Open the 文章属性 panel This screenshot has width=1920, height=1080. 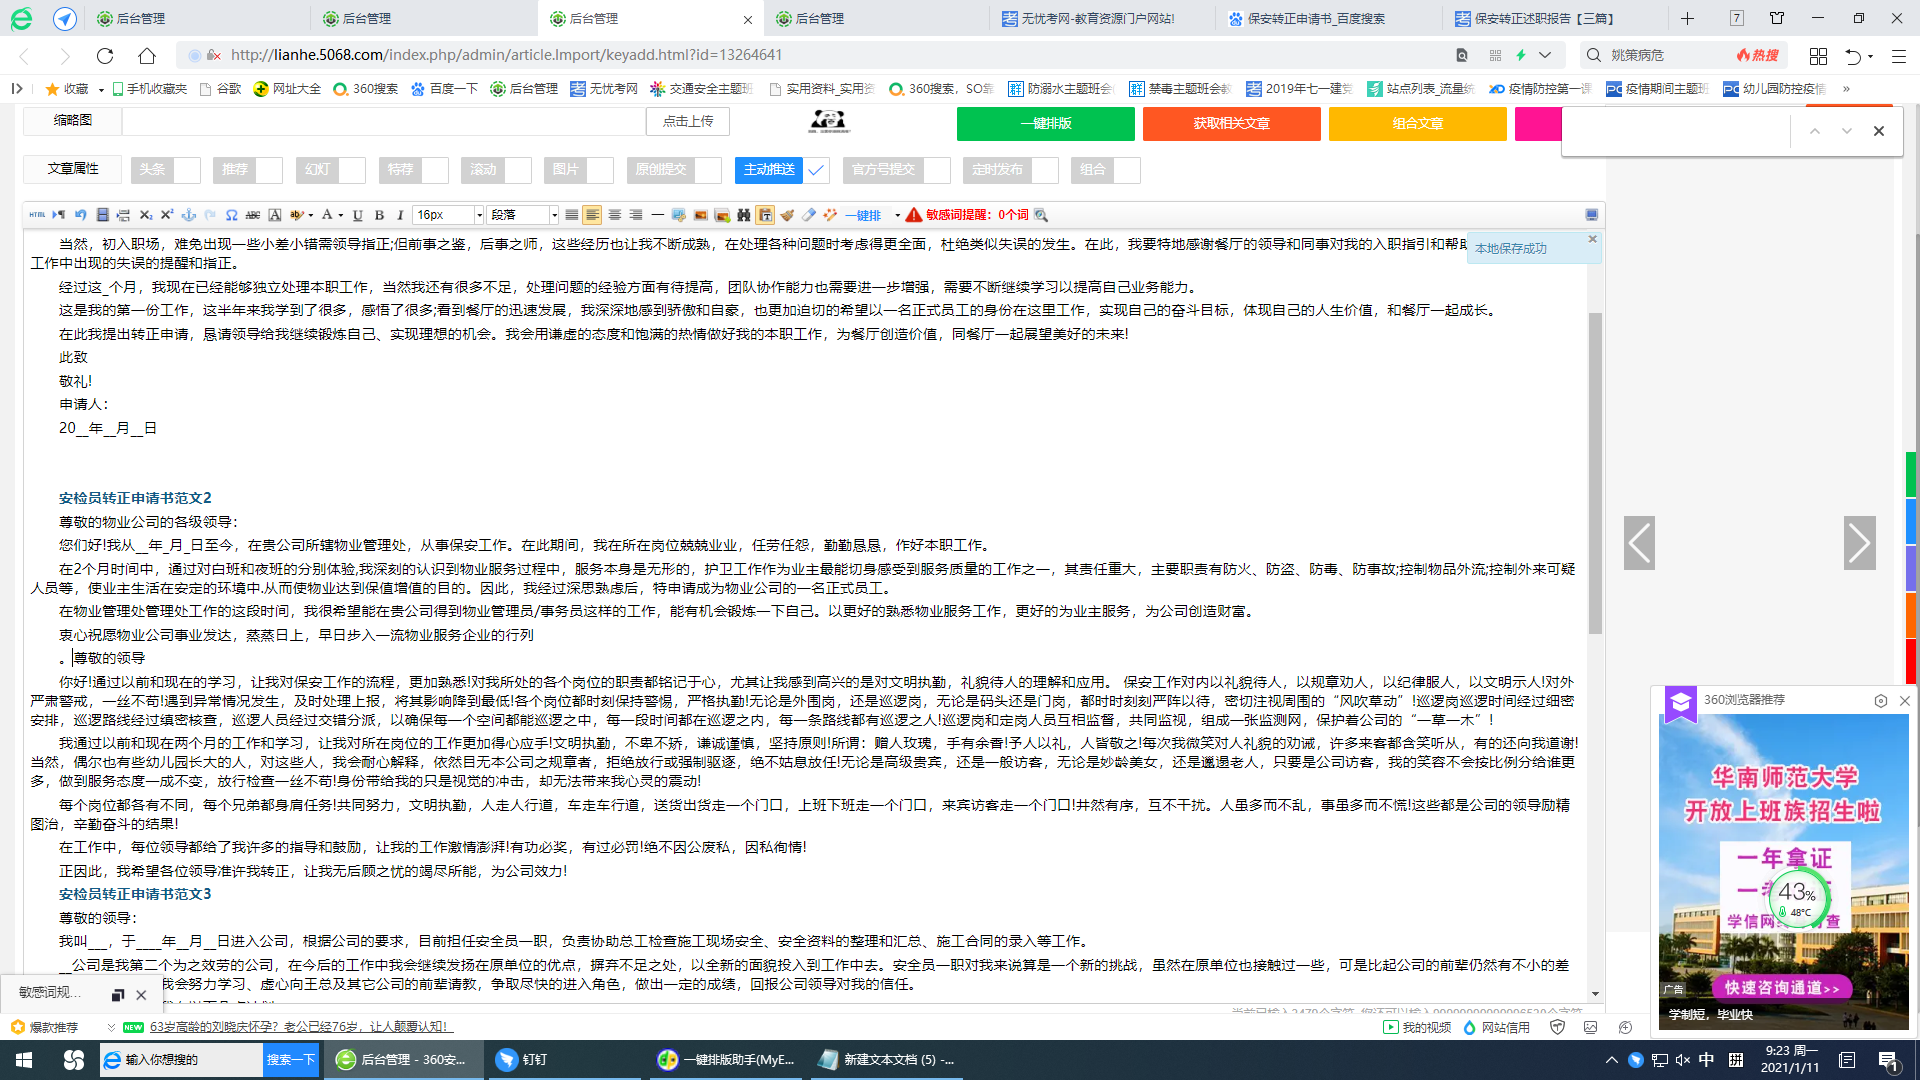pos(71,170)
